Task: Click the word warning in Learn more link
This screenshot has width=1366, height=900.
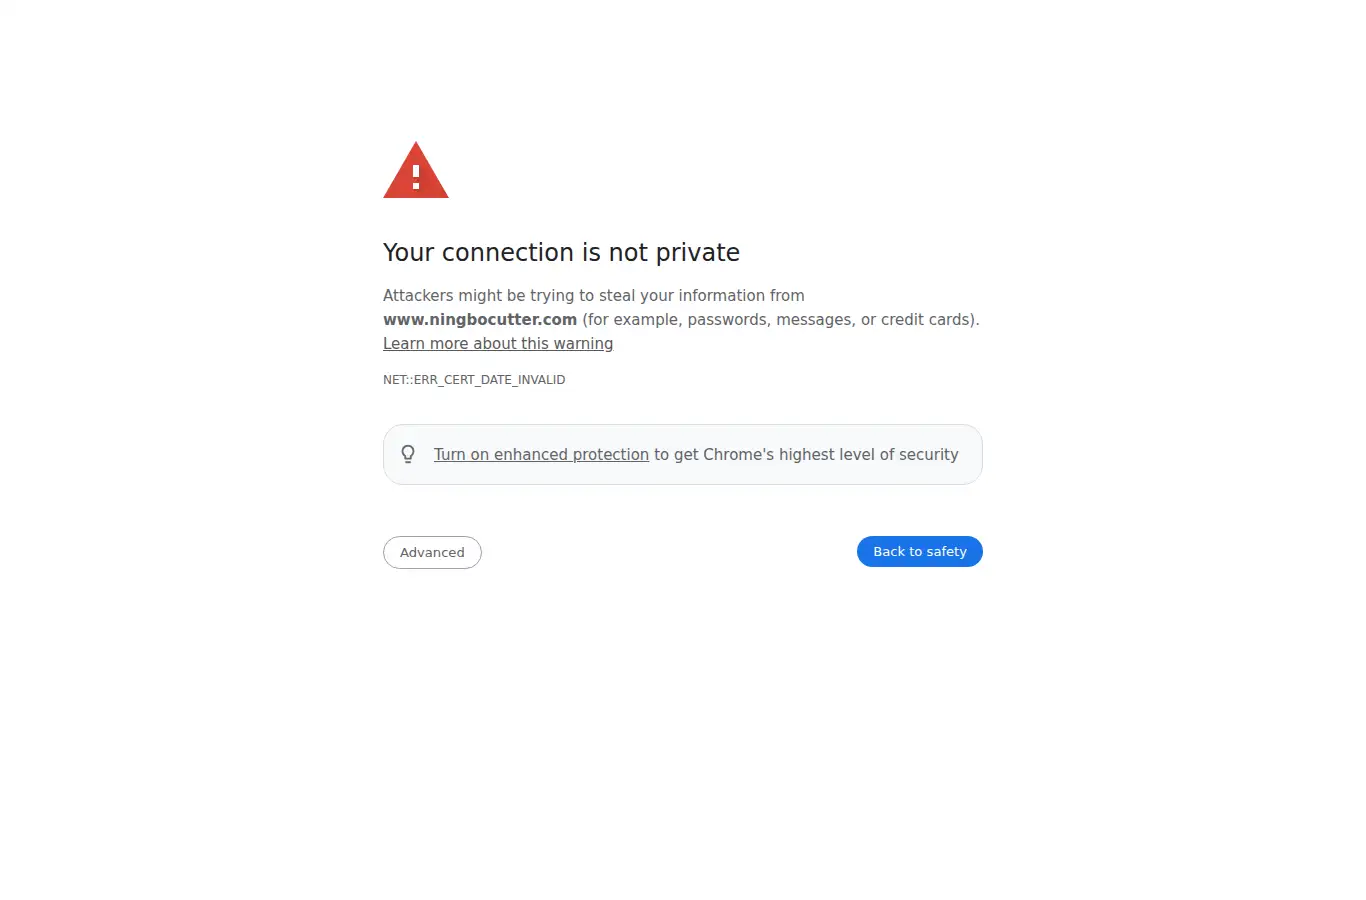Action: [583, 343]
